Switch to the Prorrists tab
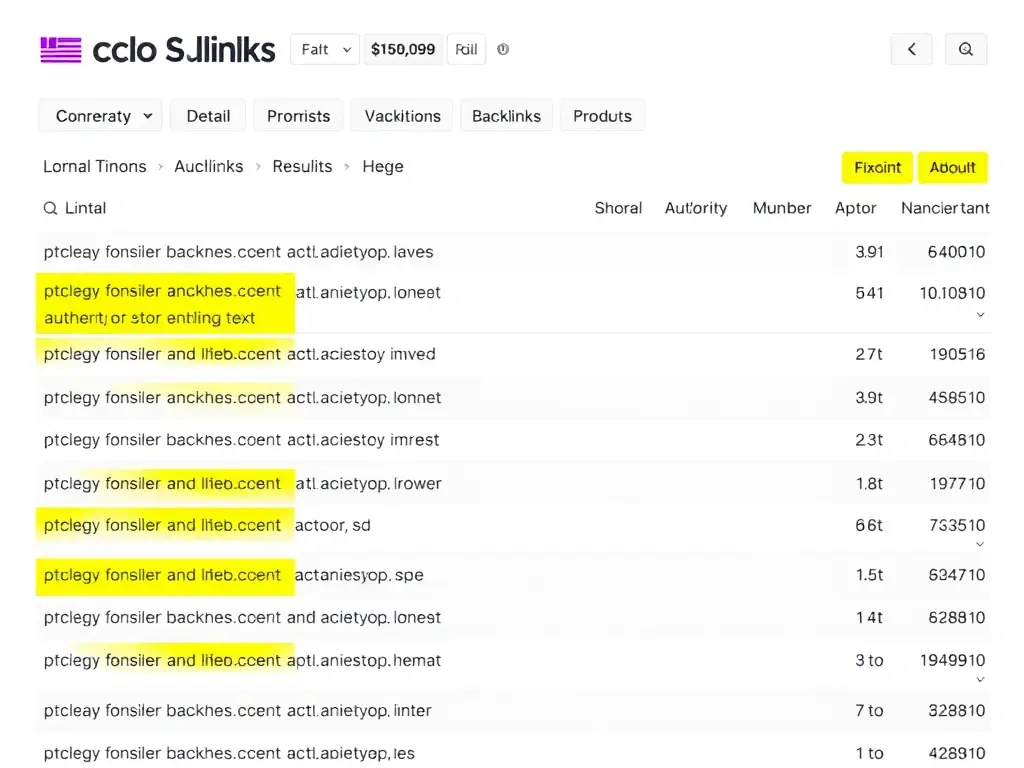This screenshot has width=1024, height=768. (298, 116)
